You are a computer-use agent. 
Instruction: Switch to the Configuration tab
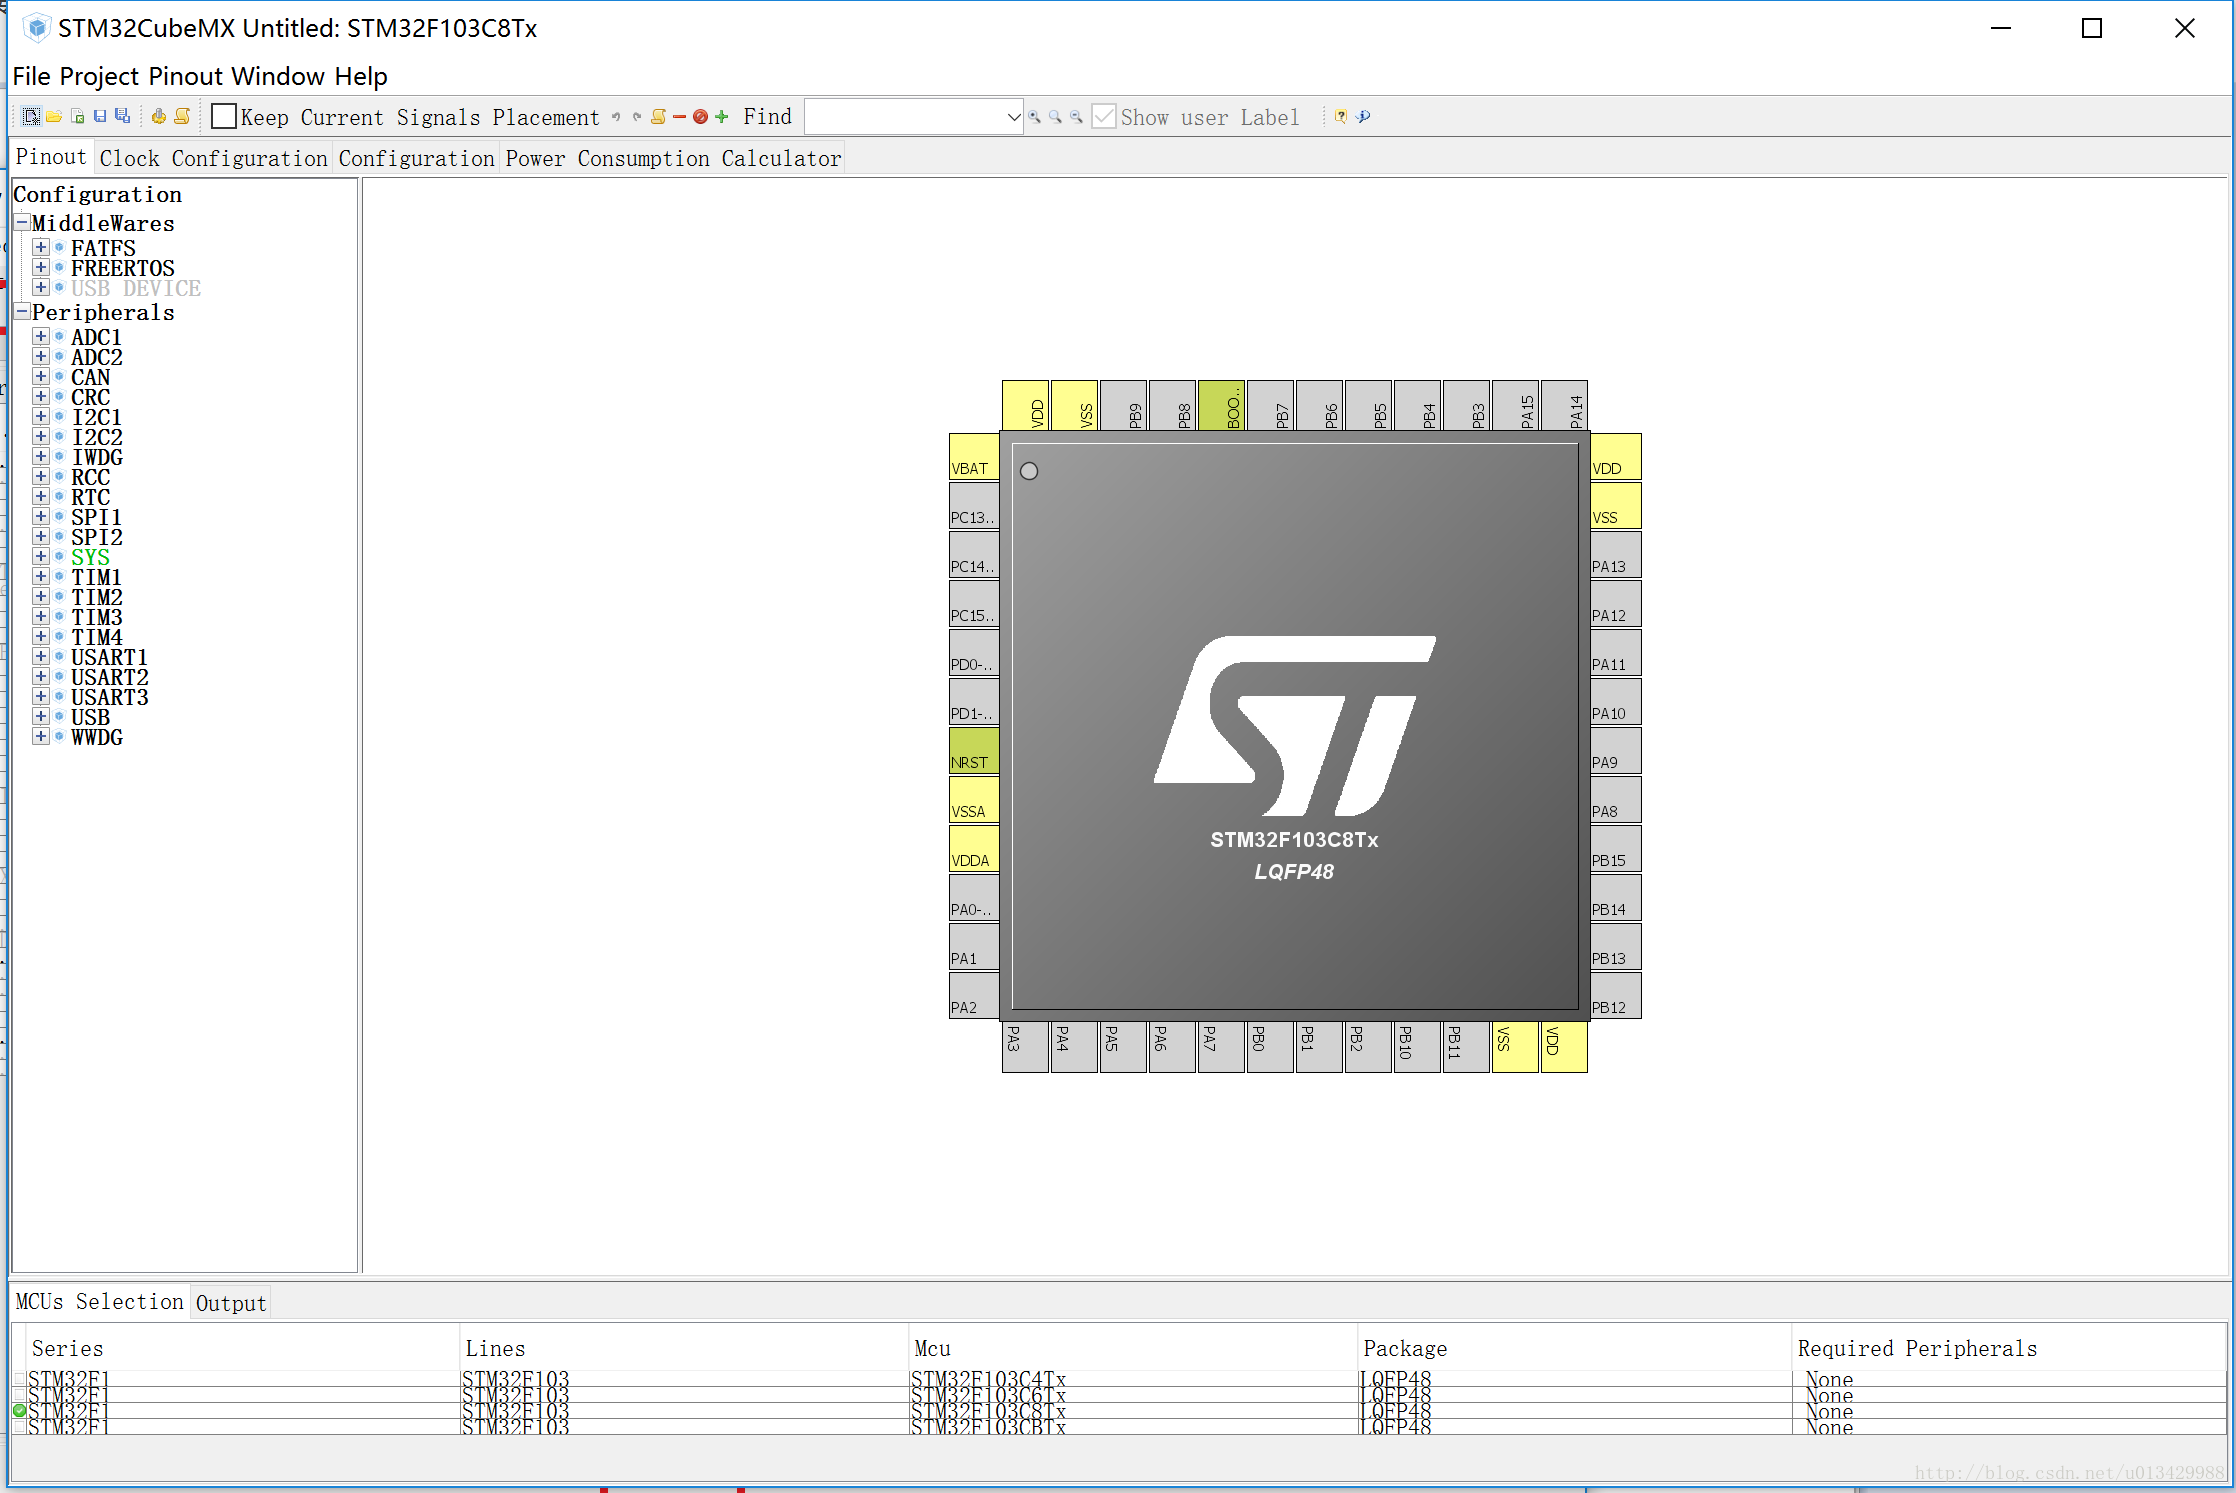pos(417,158)
